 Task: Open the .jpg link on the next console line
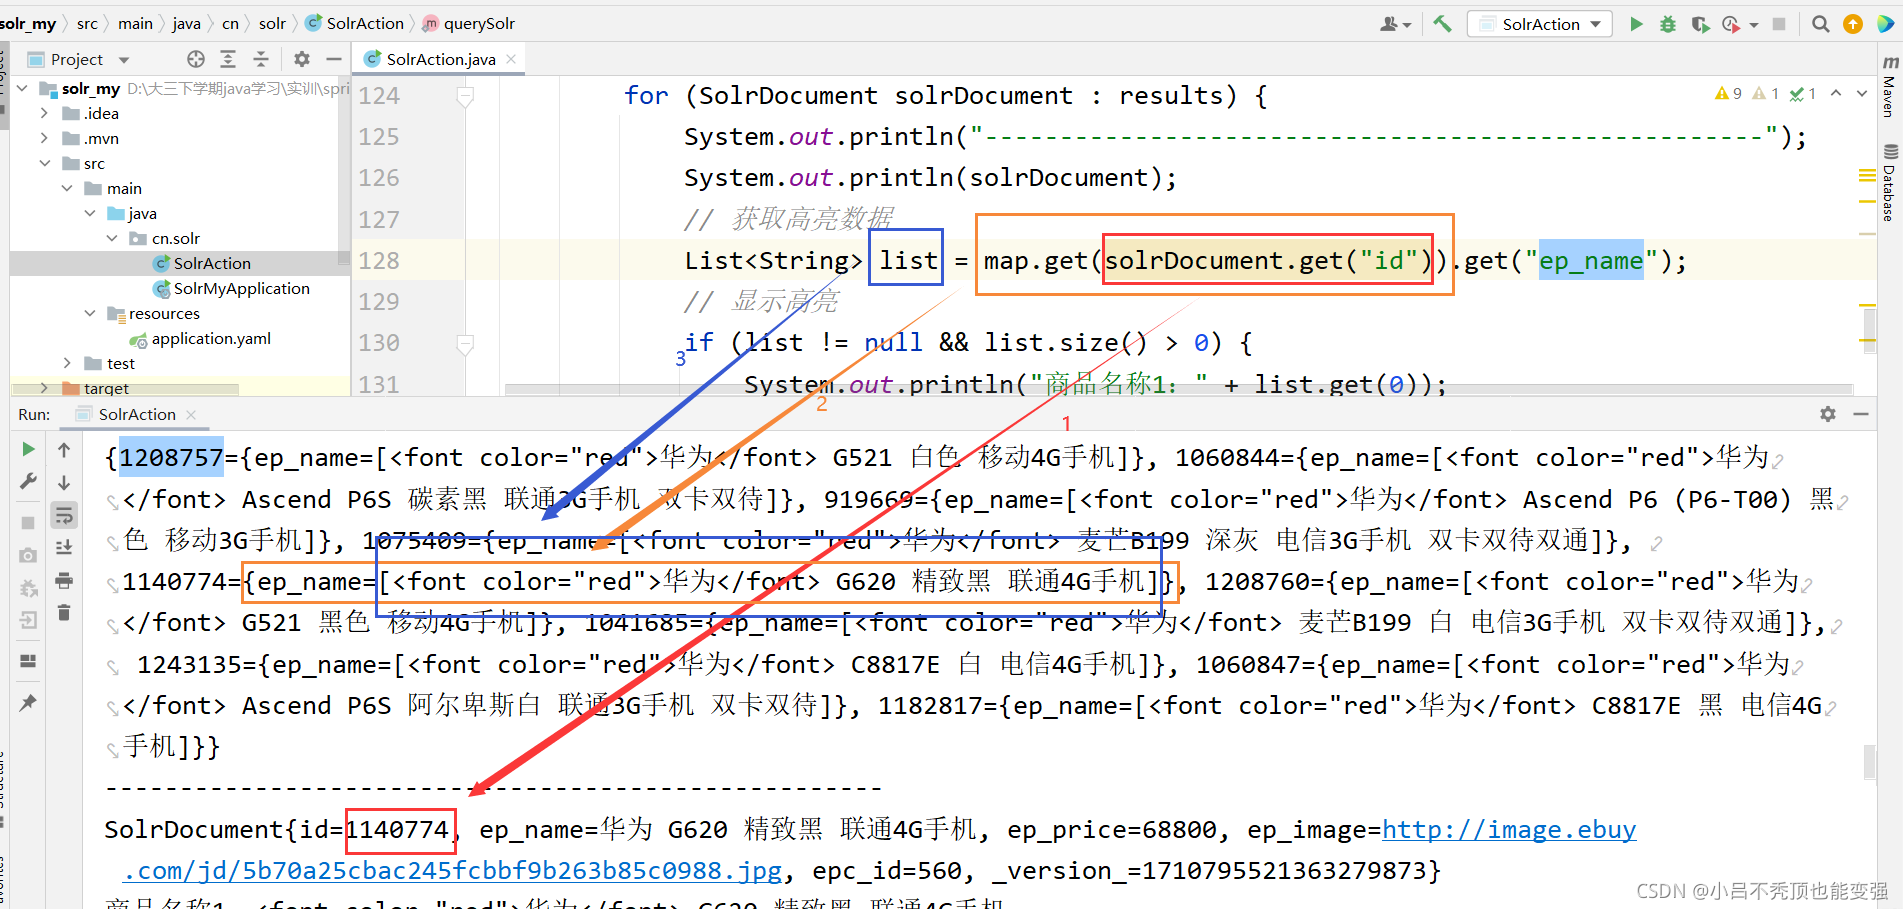(x=452, y=871)
